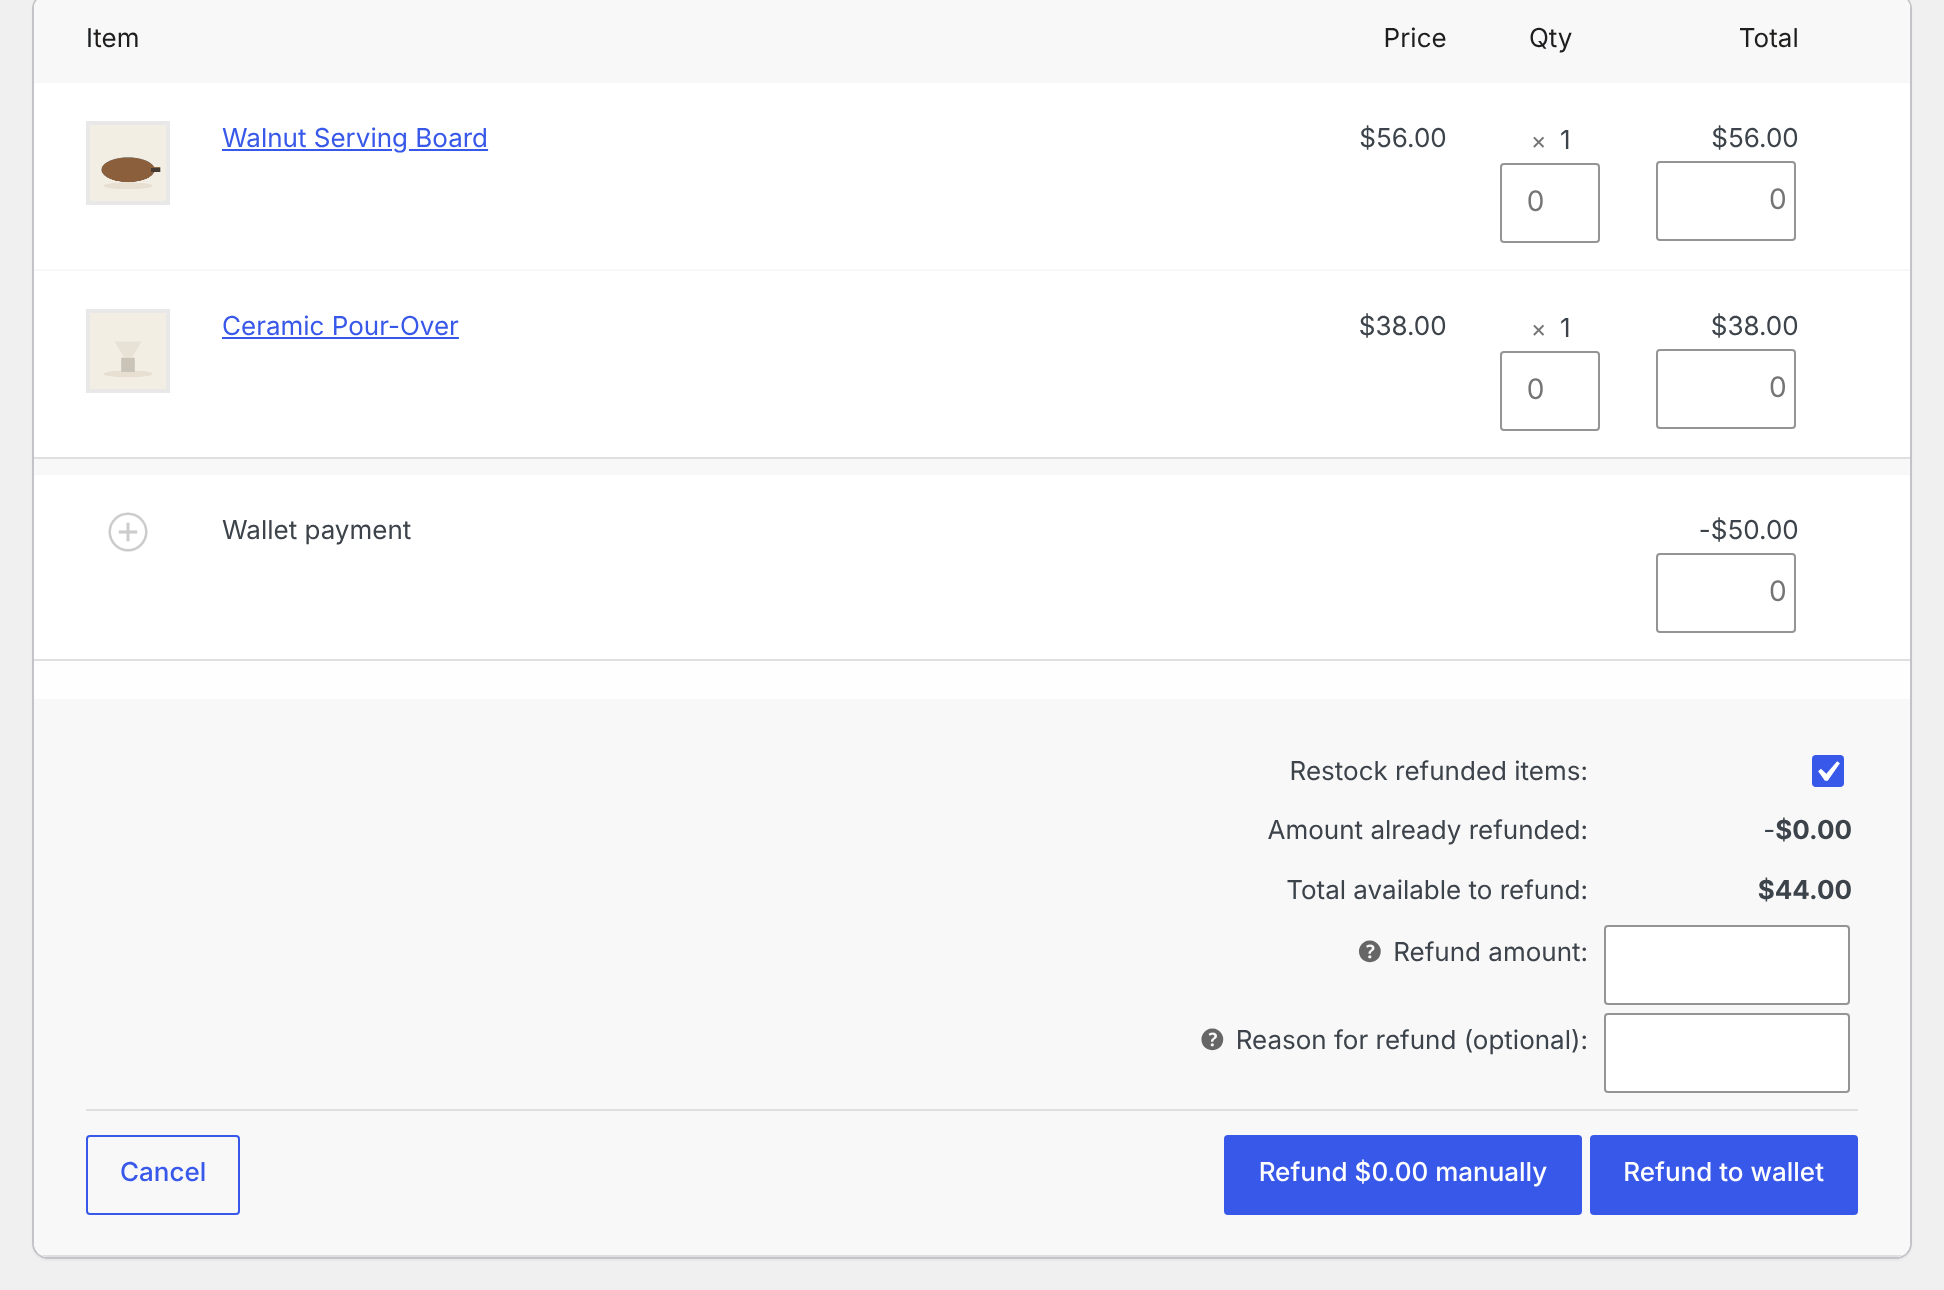Open the Ceramic Pour-Over thumbnail
This screenshot has height=1290, width=1944.
[128, 351]
